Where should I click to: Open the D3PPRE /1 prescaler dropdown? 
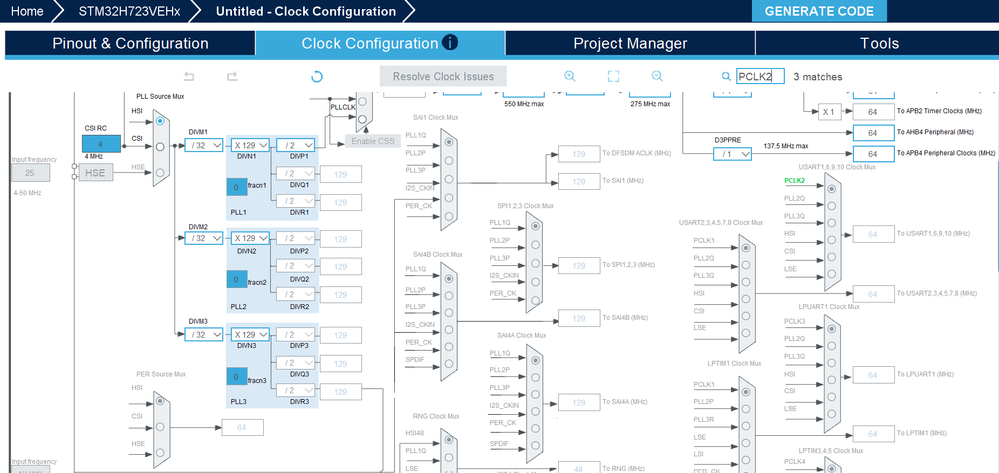click(733, 154)
